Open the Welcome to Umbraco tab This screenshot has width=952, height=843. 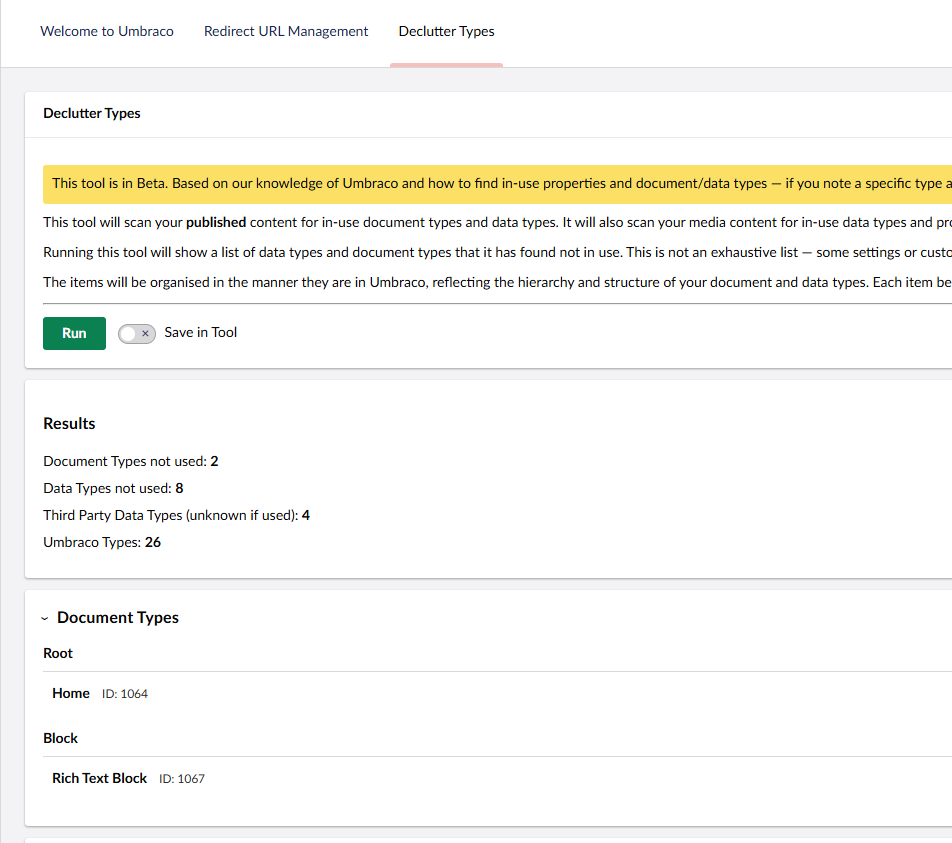pyautogui.click(x=107, y=32)
